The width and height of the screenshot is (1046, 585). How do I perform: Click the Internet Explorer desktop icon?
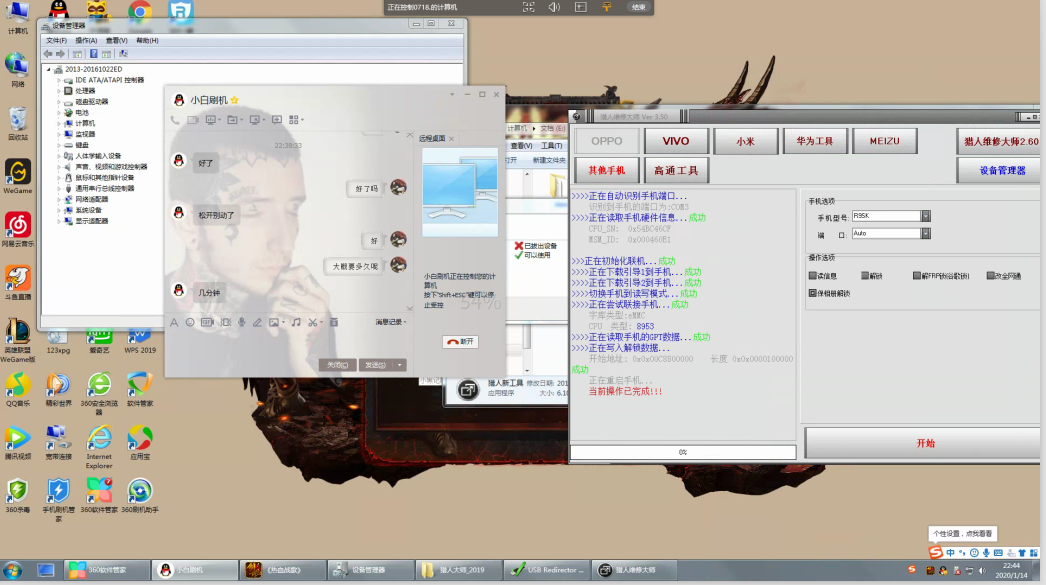click(99, 446)
